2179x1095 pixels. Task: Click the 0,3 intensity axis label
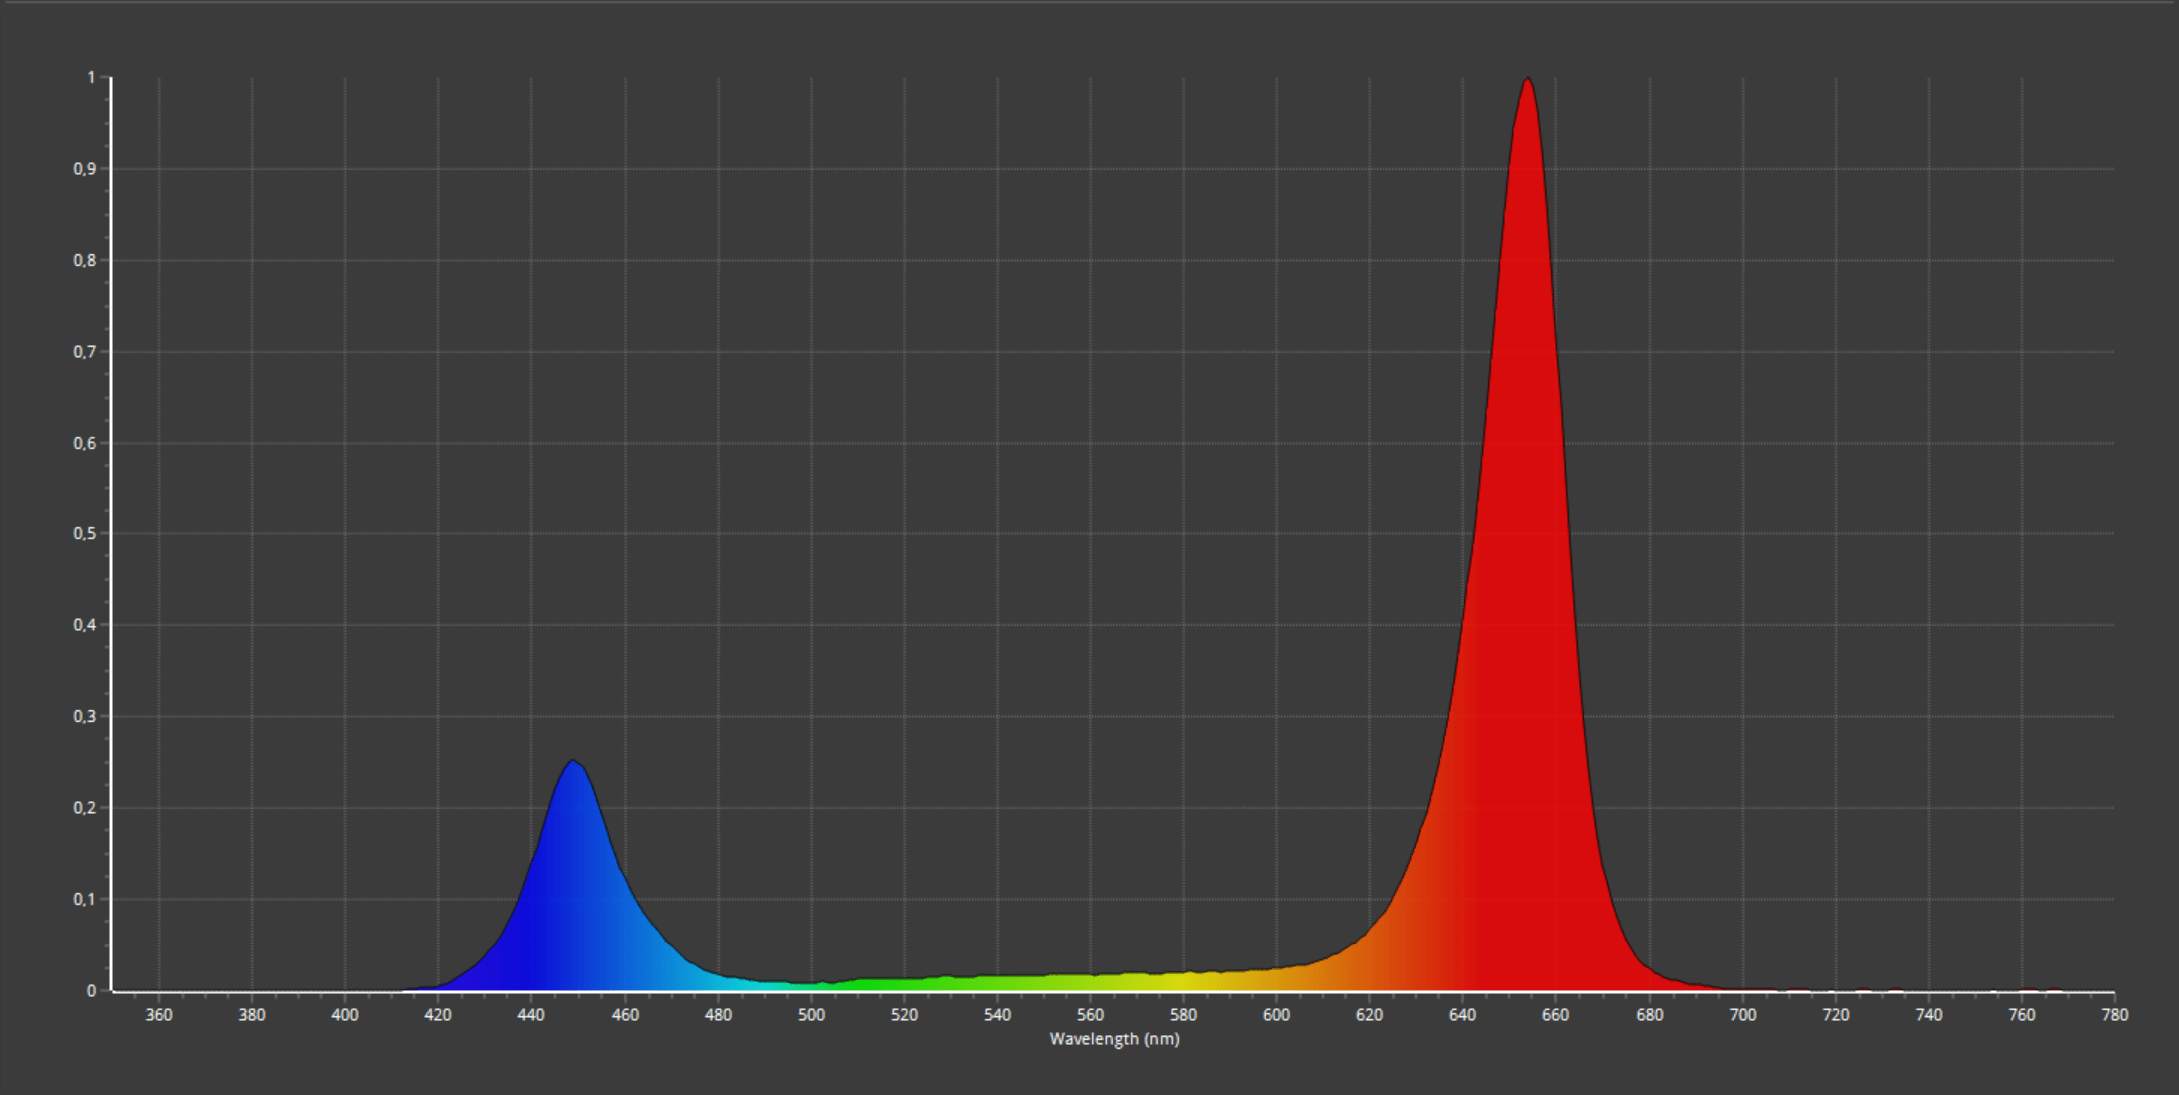pos(84,716)
